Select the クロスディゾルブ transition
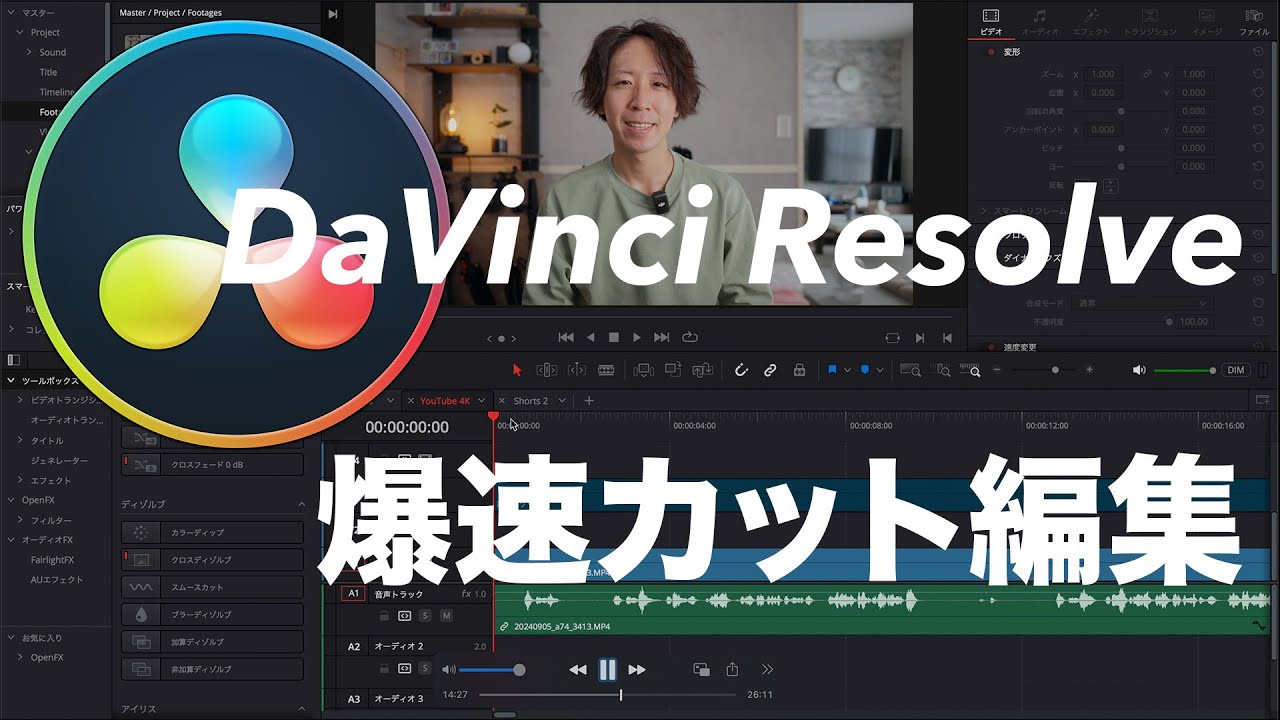The image size is (1280, 720). tap(212, 560)
